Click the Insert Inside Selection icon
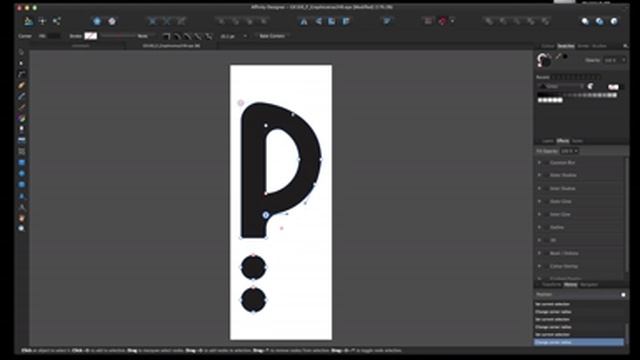Viewport: 640px width, 360px height. coord(613,21)
